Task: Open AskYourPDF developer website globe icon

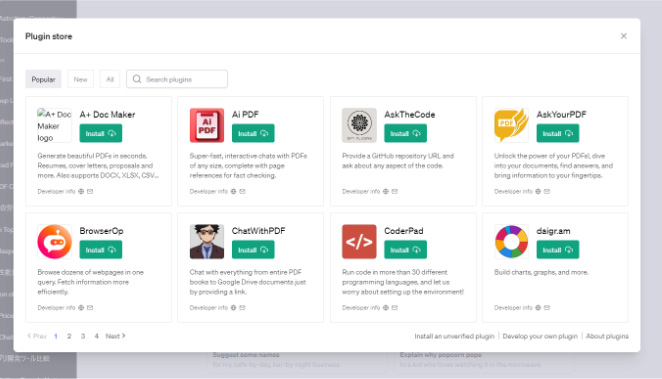Action: click(x=538, y=192)
